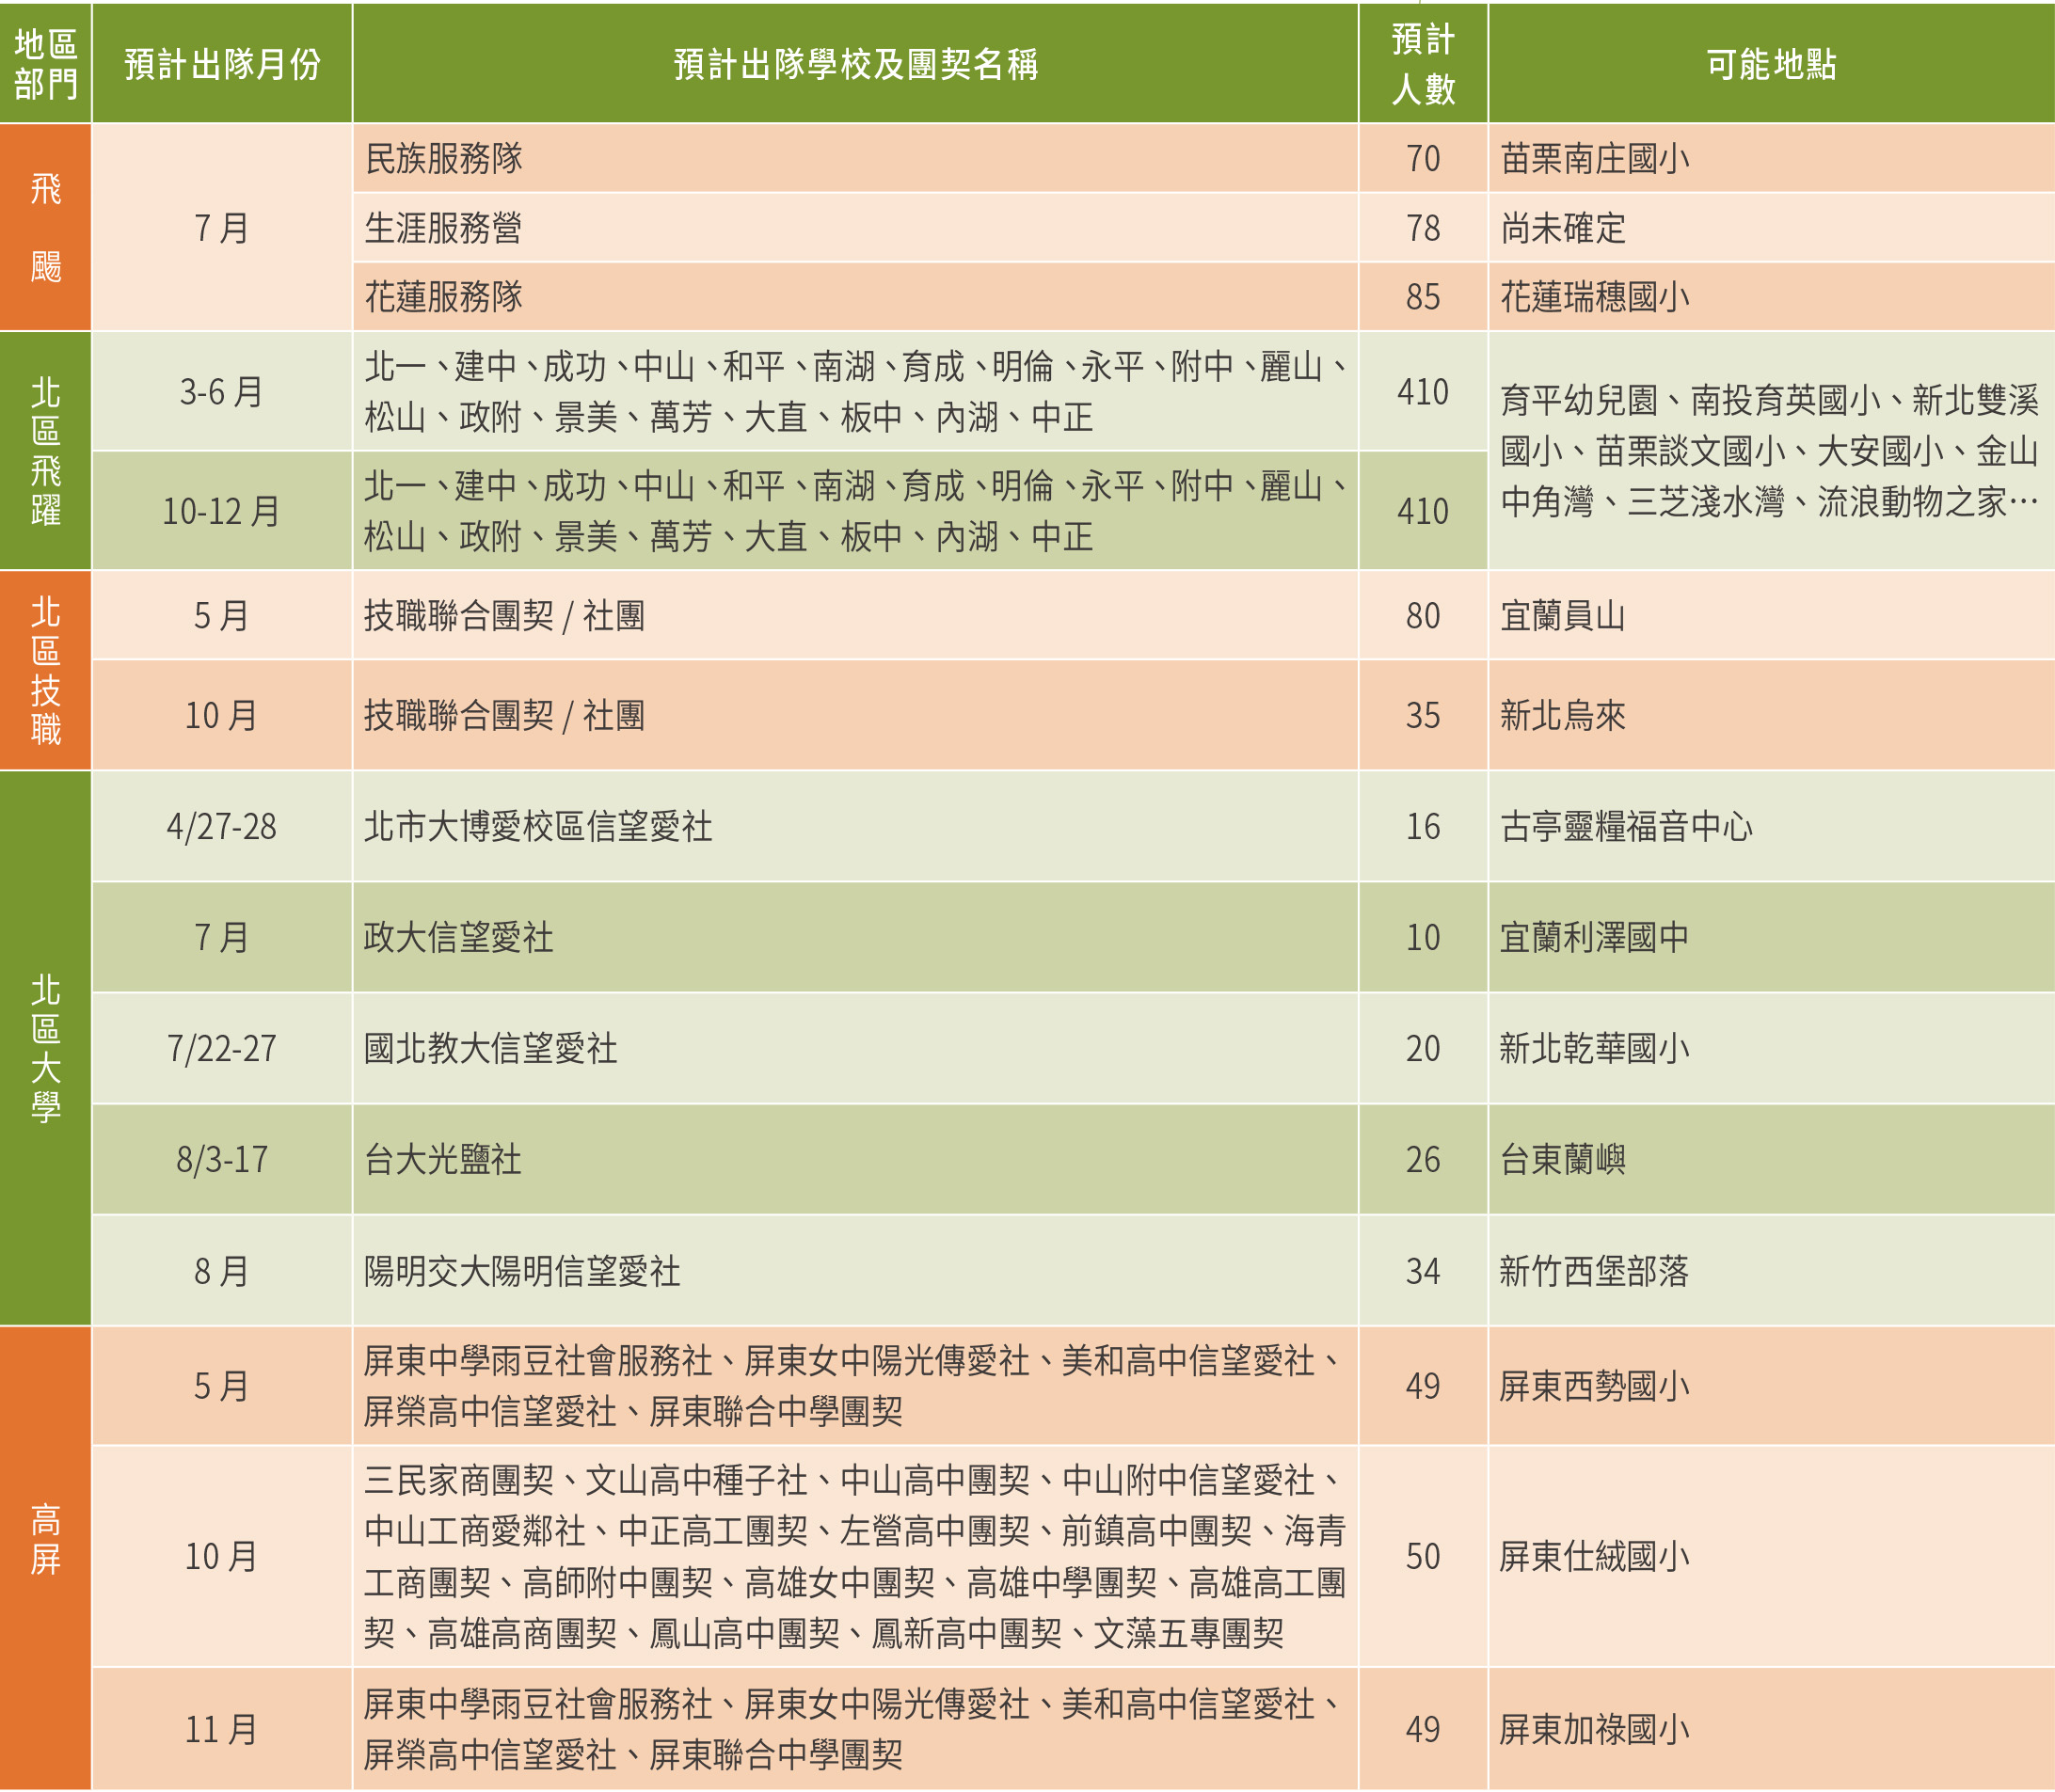The height and width of the screenshot is (1792, 2055).
Task: Click the 5 月 cell in 北區技職
Action: point(222,615)
